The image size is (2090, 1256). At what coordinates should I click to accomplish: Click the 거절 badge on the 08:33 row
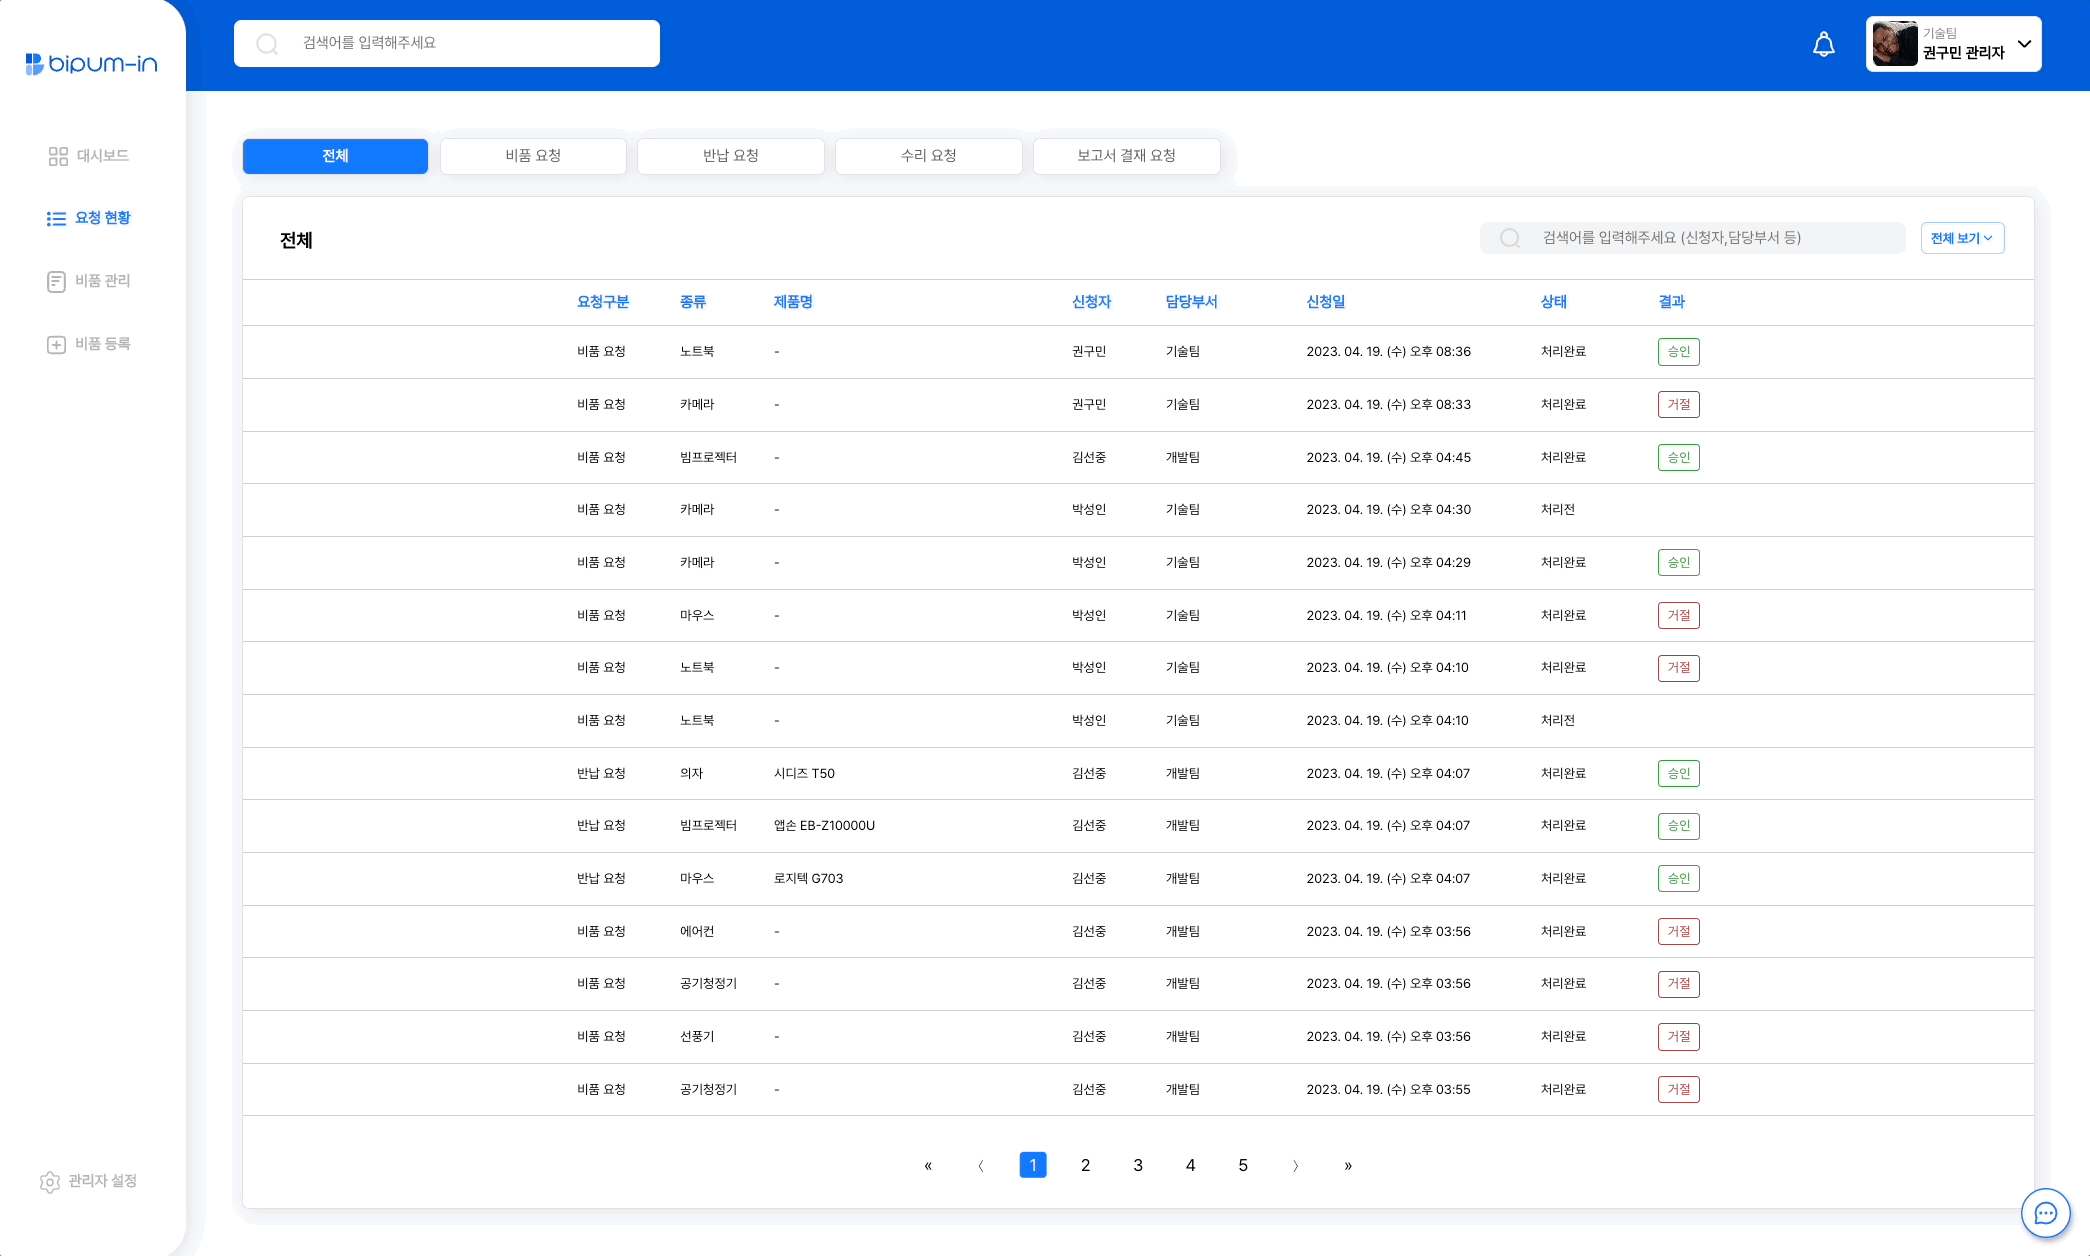coord(1679,405)
